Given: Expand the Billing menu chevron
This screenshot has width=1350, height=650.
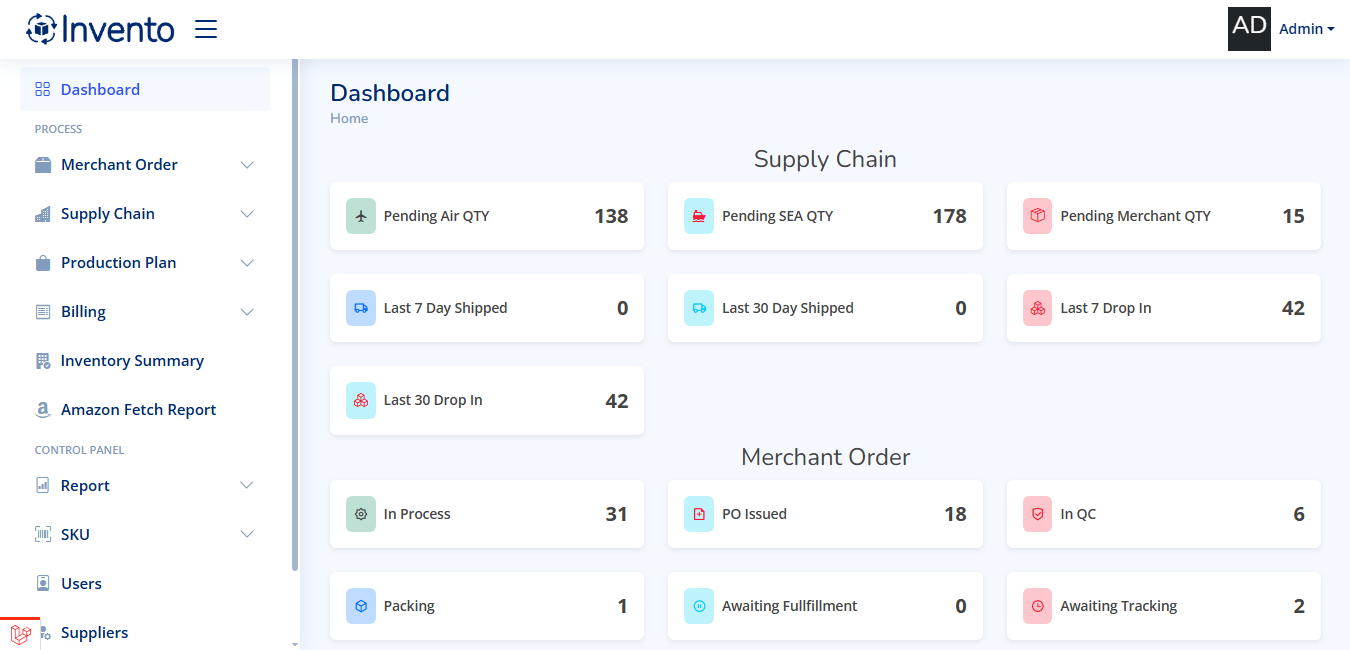Looking at the screenshot, I should (247, 312).
